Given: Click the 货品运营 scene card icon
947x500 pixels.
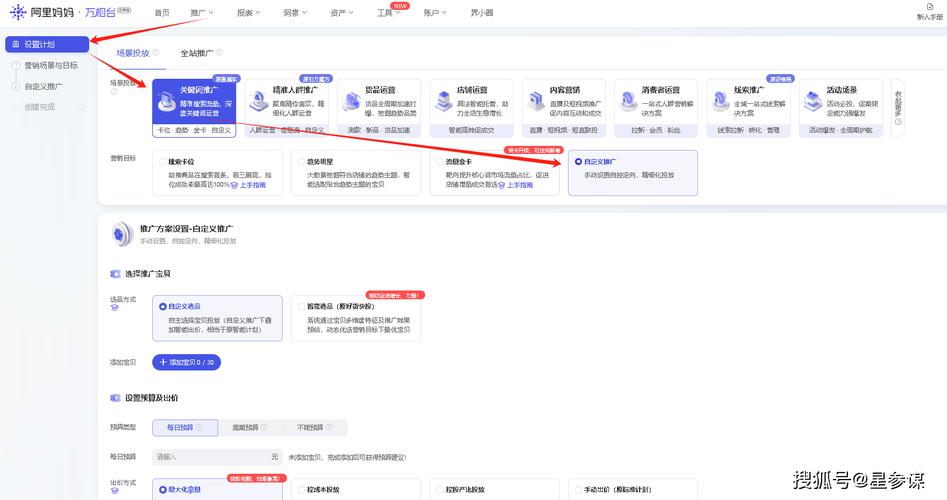Looking at the screenshot, I should [x=351, y=101].
